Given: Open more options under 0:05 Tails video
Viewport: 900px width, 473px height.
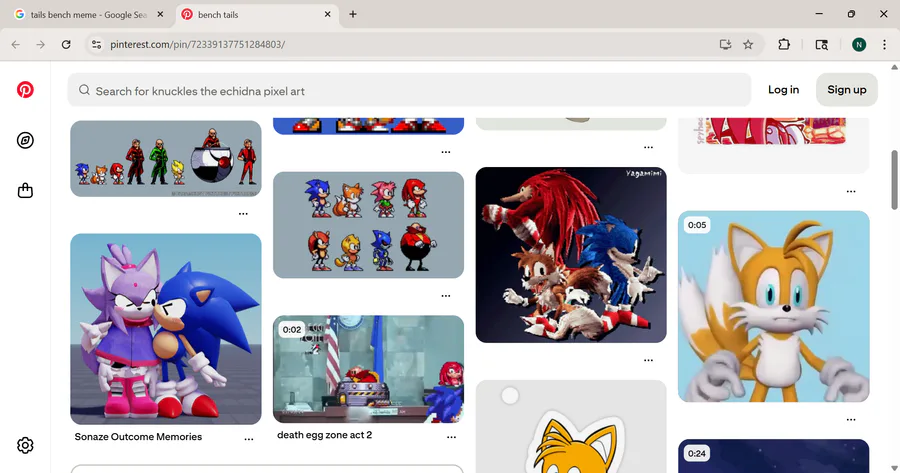Looking at the screenshot, I should (x=851, y=420).
